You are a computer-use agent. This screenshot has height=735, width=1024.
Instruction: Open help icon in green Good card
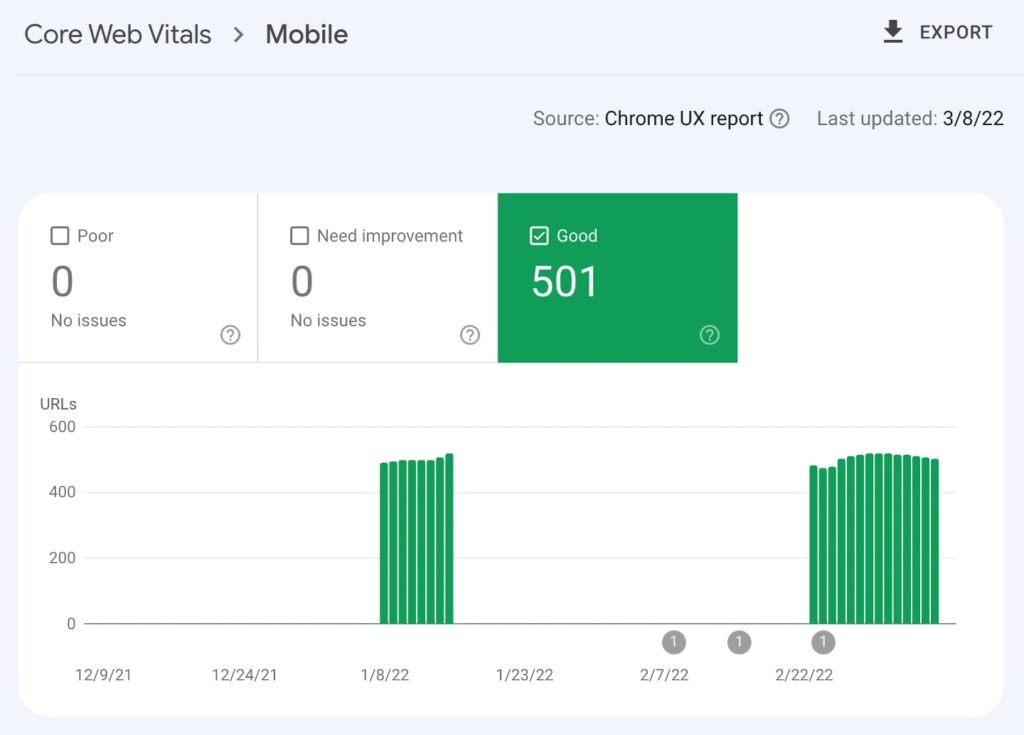coord(710,335)
